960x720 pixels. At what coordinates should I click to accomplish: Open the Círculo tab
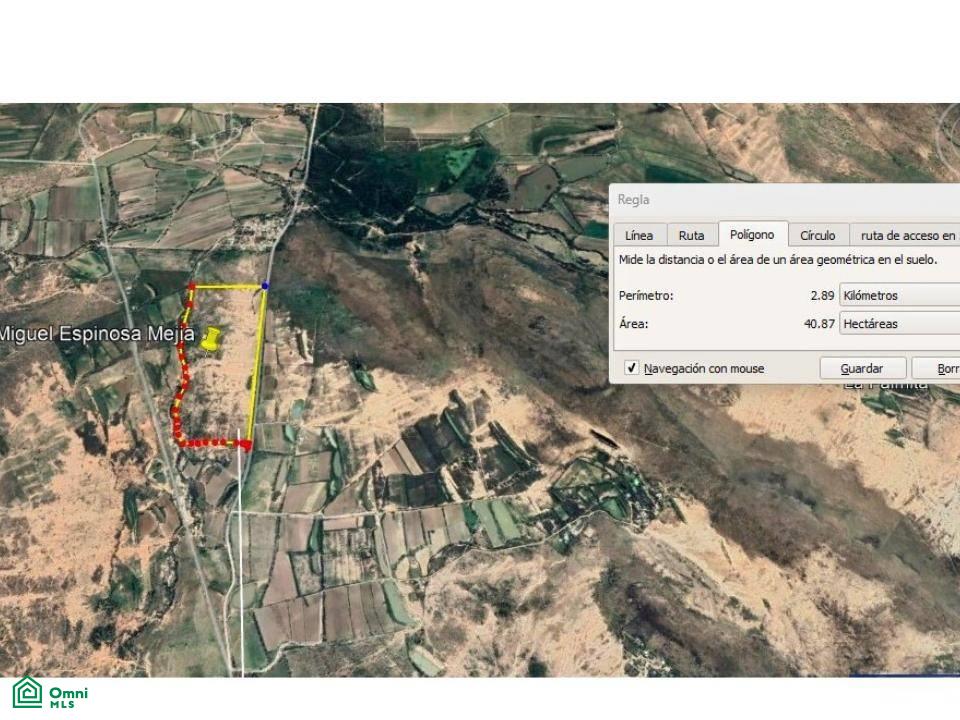pos(817,235)
